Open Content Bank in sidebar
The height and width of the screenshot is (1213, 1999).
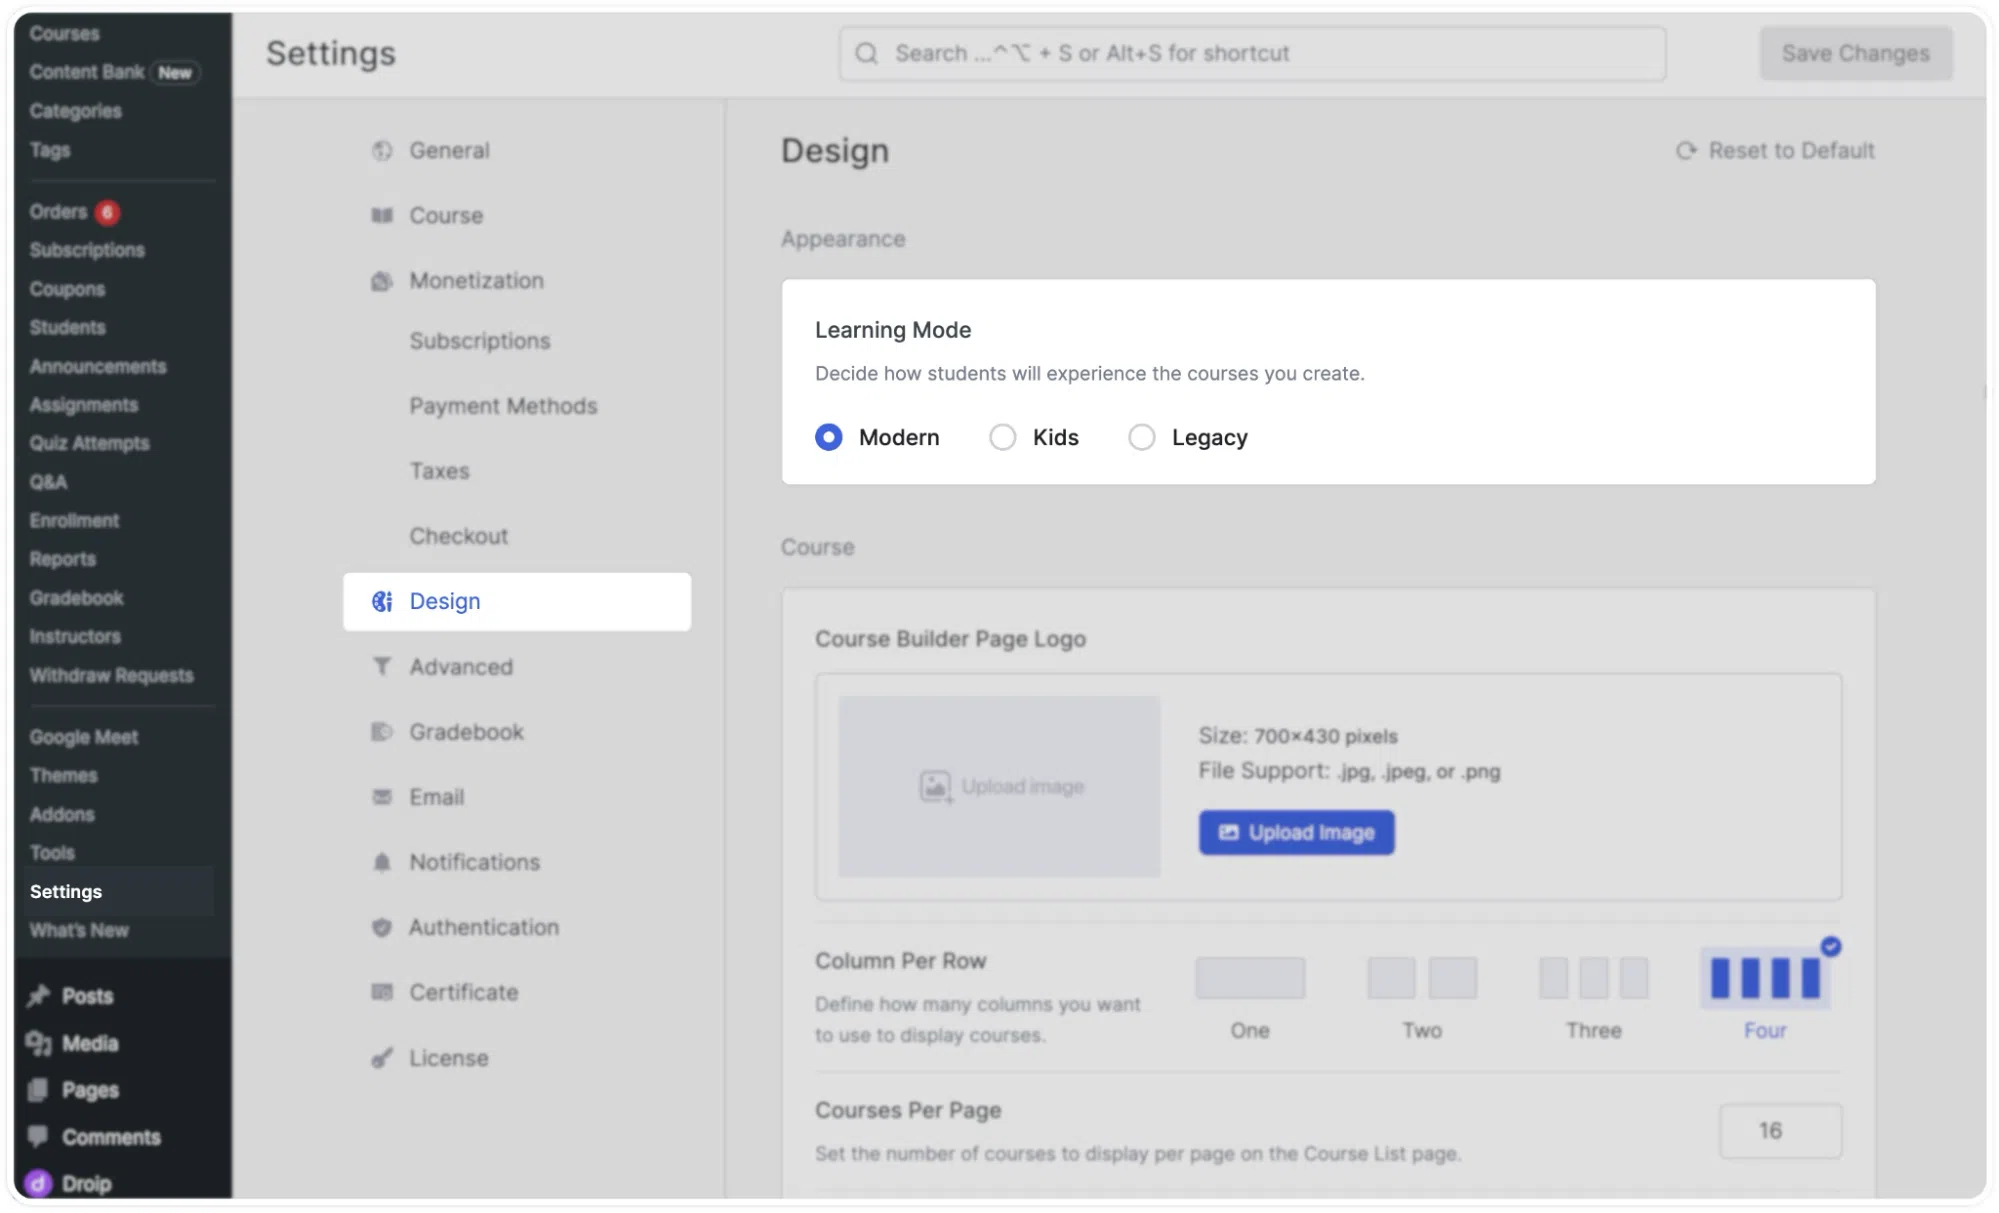(87, 72)
